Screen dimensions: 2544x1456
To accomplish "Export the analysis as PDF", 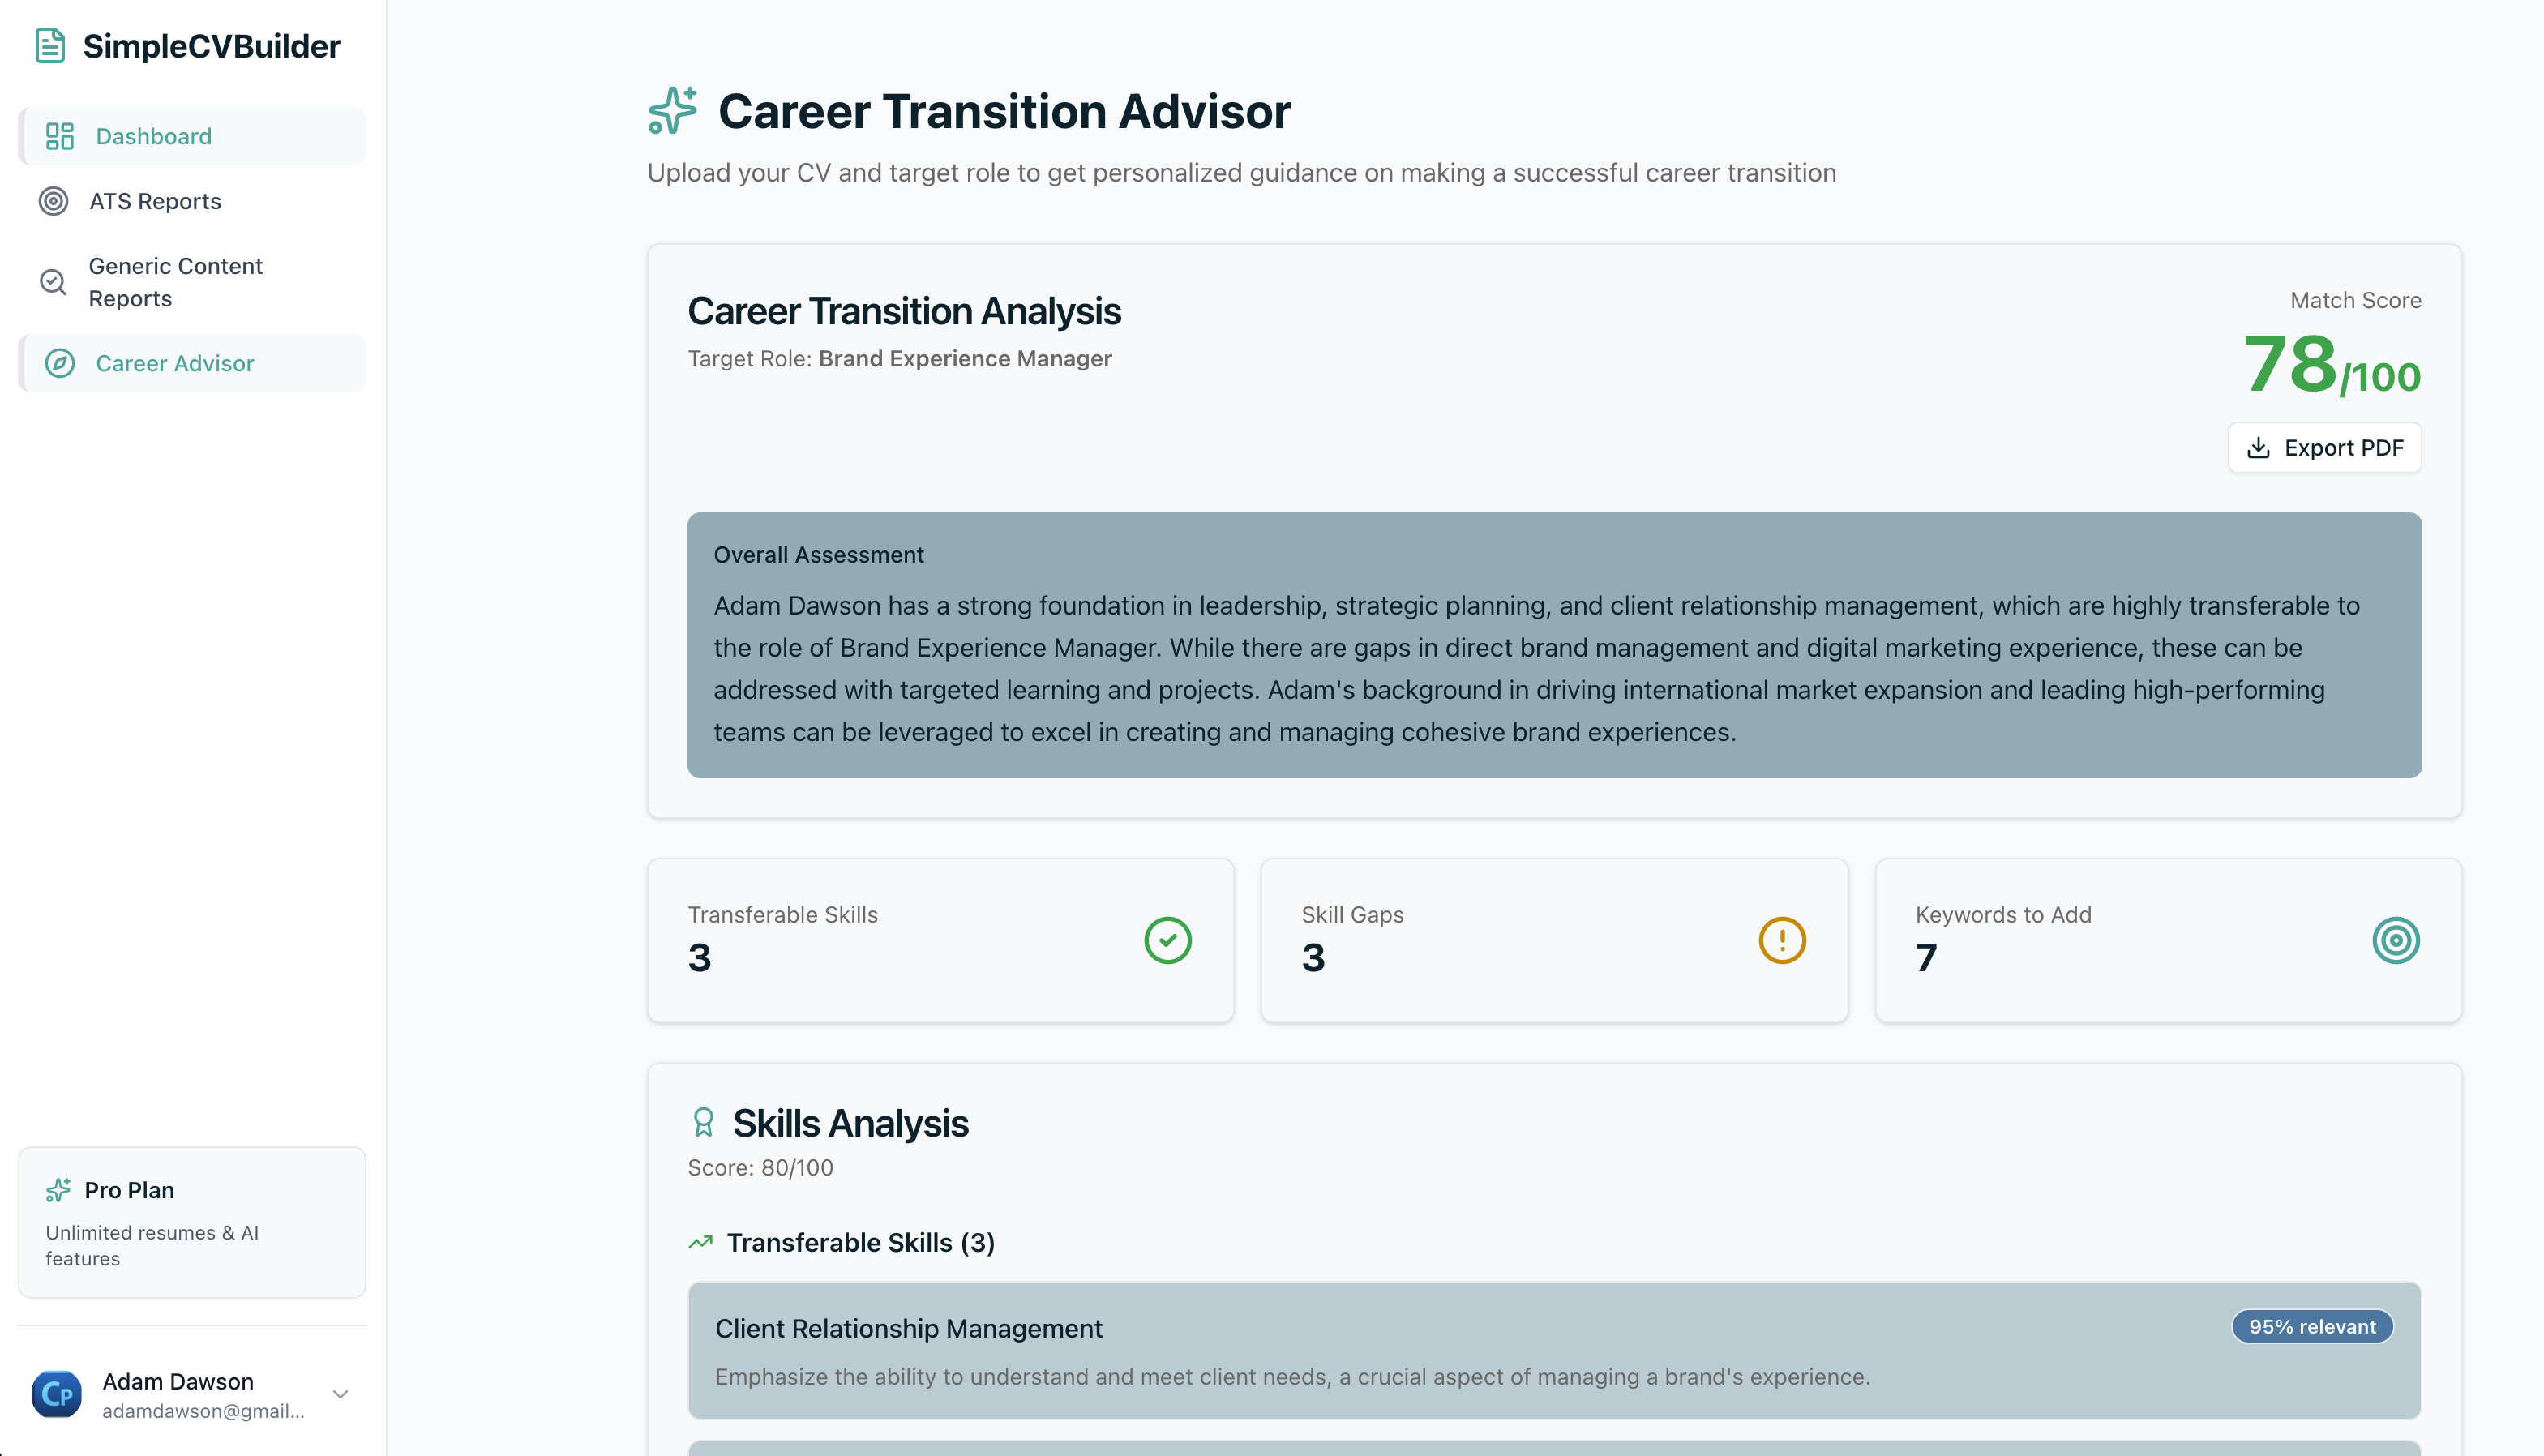I will (x=2324, y=447).
